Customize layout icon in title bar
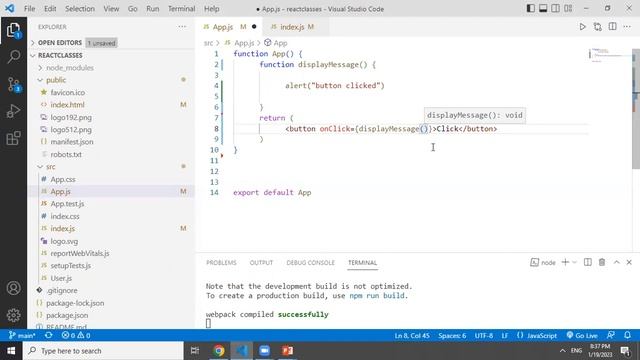640x360 pixels. click(568, 8)
